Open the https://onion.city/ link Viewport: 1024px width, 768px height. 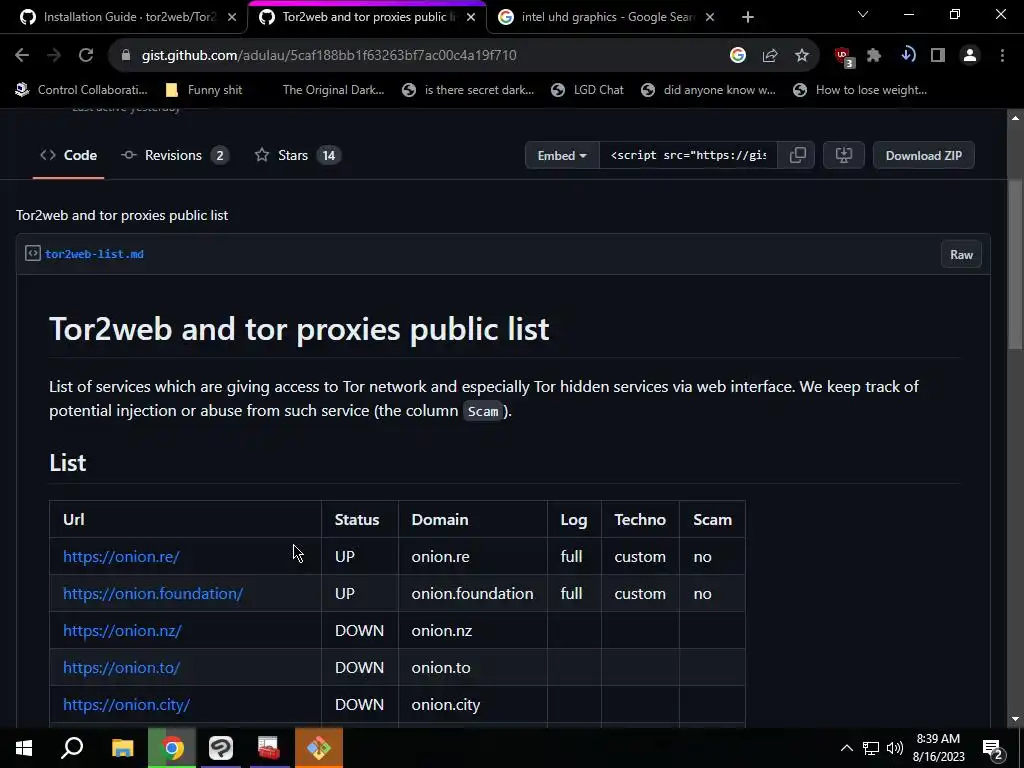tap(126, 705)
